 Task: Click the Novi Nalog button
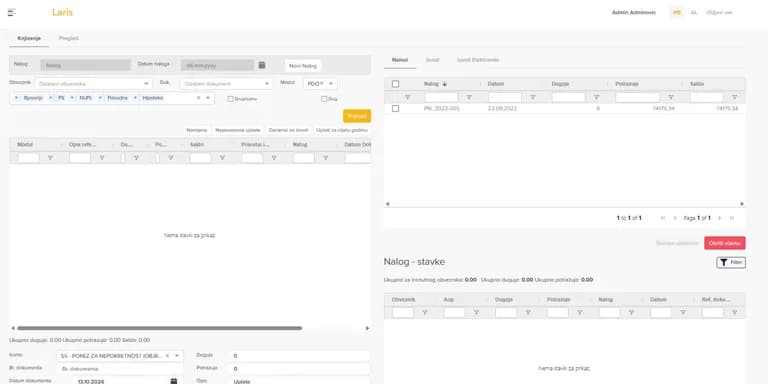pos(303,66)
